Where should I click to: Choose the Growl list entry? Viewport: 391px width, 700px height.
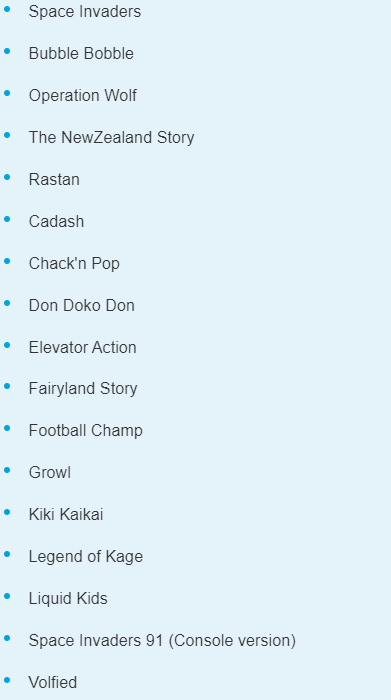[x=50, y=472]
